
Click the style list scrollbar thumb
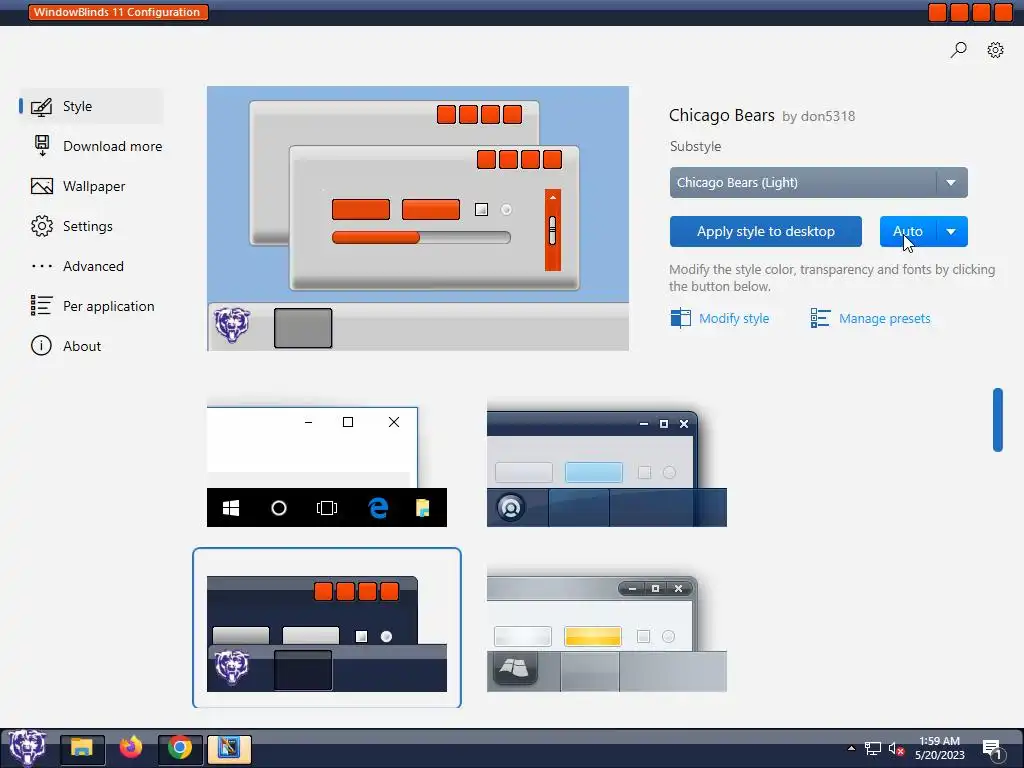[997, 420]
